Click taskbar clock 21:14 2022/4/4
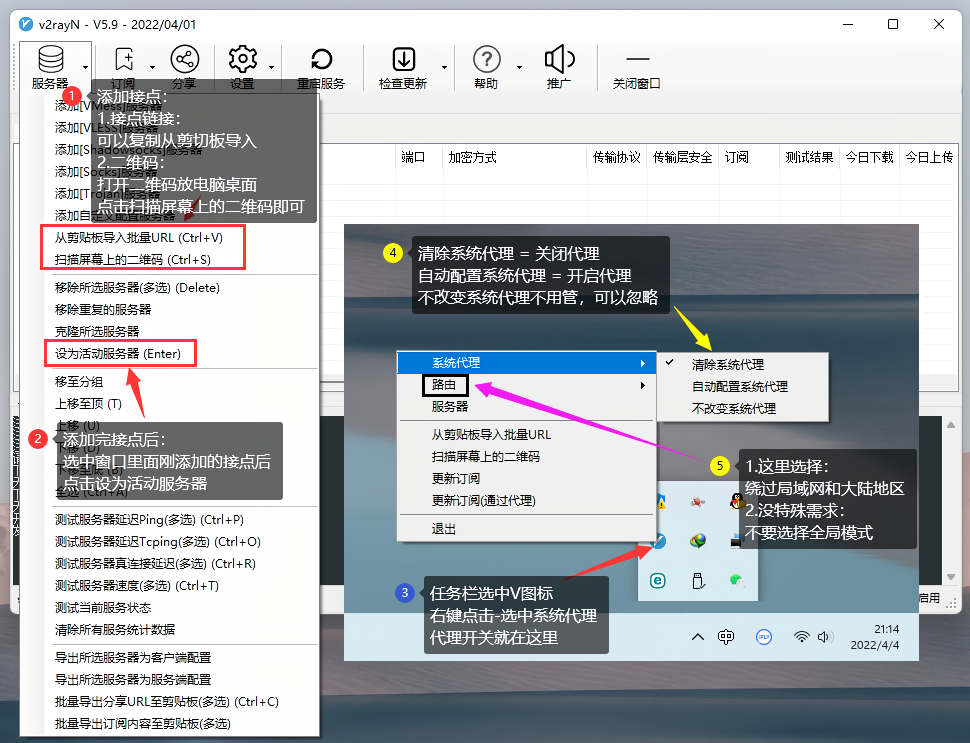This screenshot has height=743, width=970. (875, 637)
